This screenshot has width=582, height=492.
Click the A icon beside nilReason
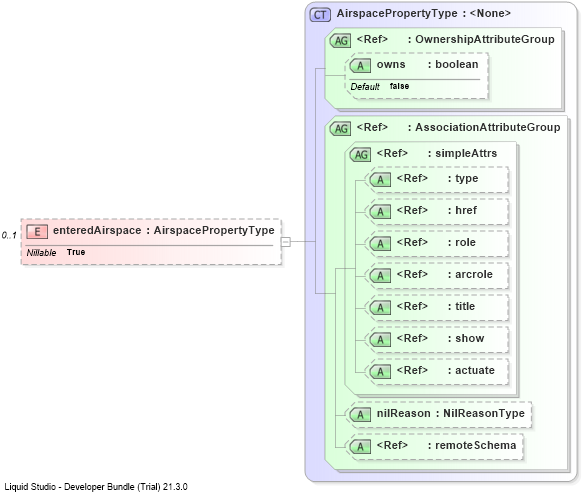(360, 415)
